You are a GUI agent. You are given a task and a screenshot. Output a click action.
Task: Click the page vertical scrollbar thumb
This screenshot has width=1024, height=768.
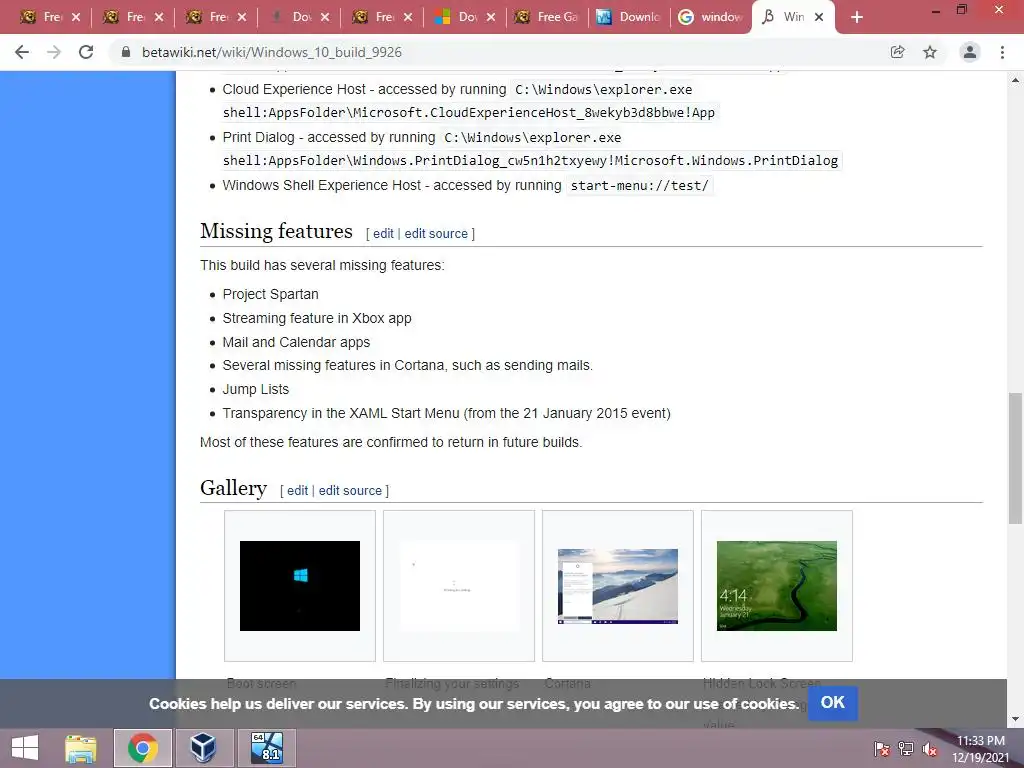click(1015, 458)
